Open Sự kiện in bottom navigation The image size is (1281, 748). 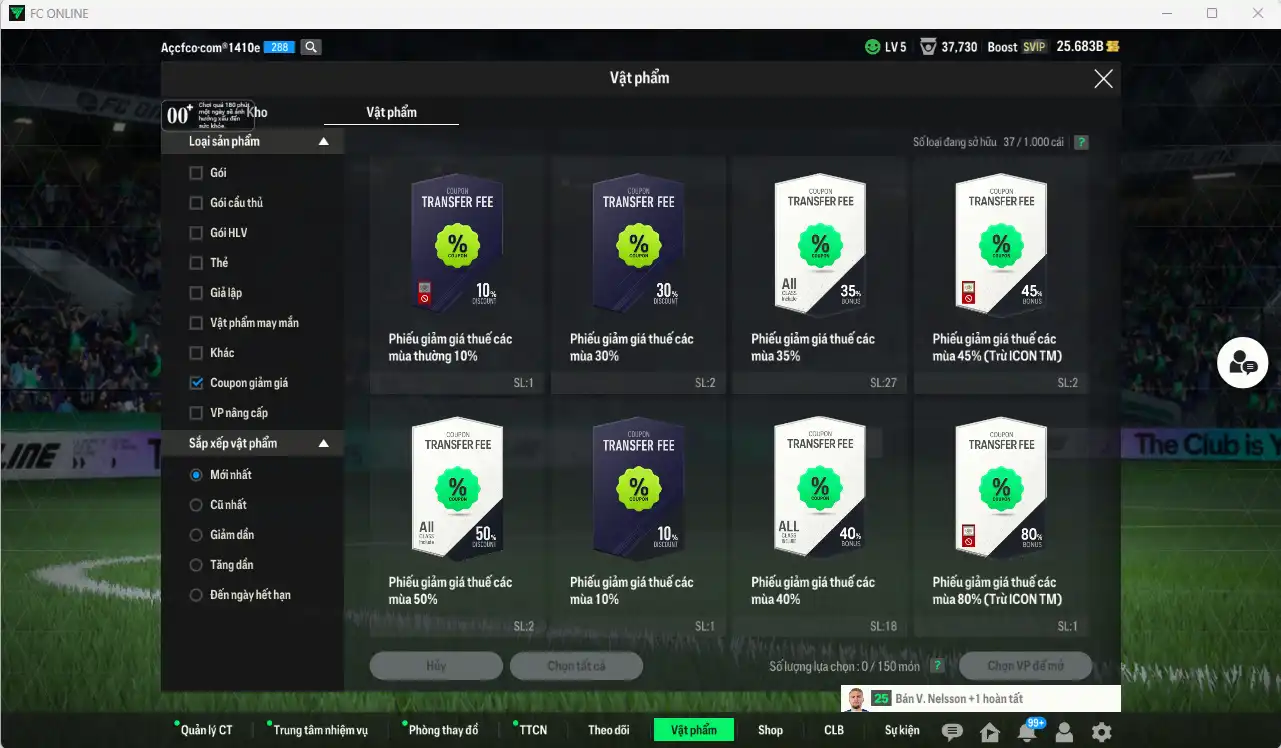[x=902, y=730]
